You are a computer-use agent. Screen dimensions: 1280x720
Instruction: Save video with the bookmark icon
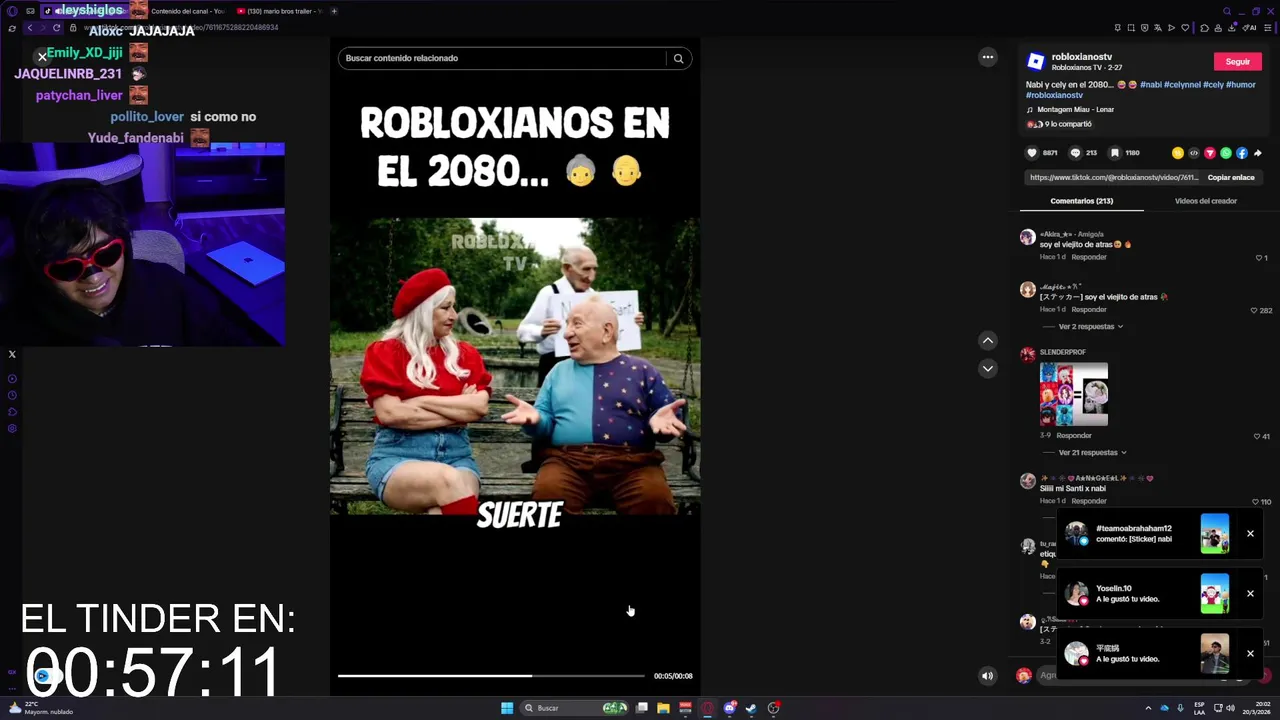(x=1115, y=153)
